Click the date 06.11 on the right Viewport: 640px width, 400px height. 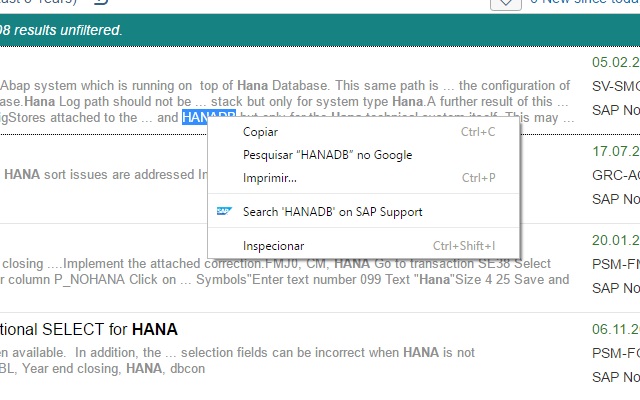(x=616, y=329)
